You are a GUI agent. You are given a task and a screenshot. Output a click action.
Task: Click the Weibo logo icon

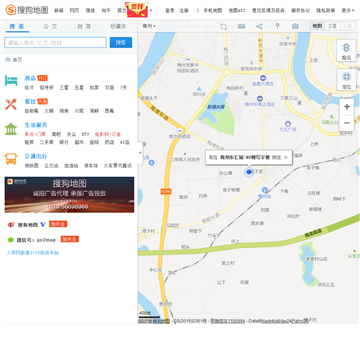[x=11, y=224]
